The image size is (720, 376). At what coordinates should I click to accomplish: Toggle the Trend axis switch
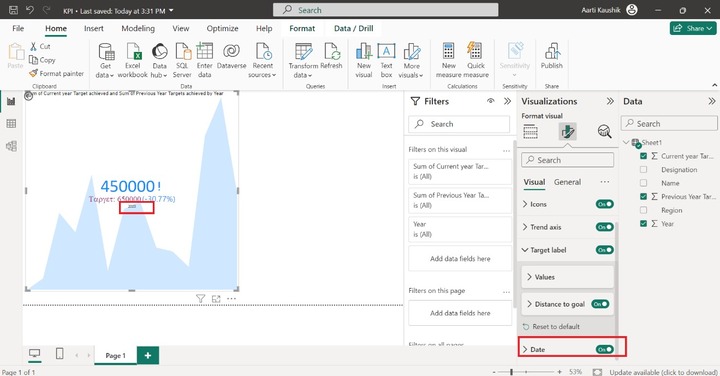click(x=605, y=227)
